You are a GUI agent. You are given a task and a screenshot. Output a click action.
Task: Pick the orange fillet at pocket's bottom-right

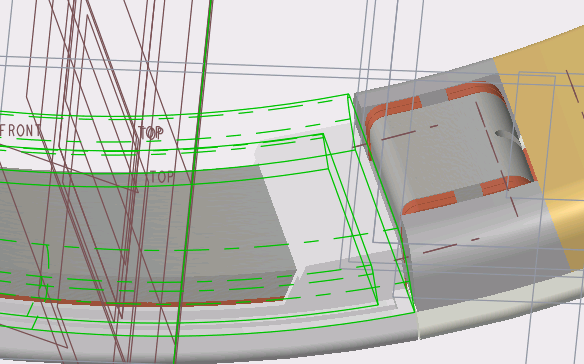pos(507,184)
